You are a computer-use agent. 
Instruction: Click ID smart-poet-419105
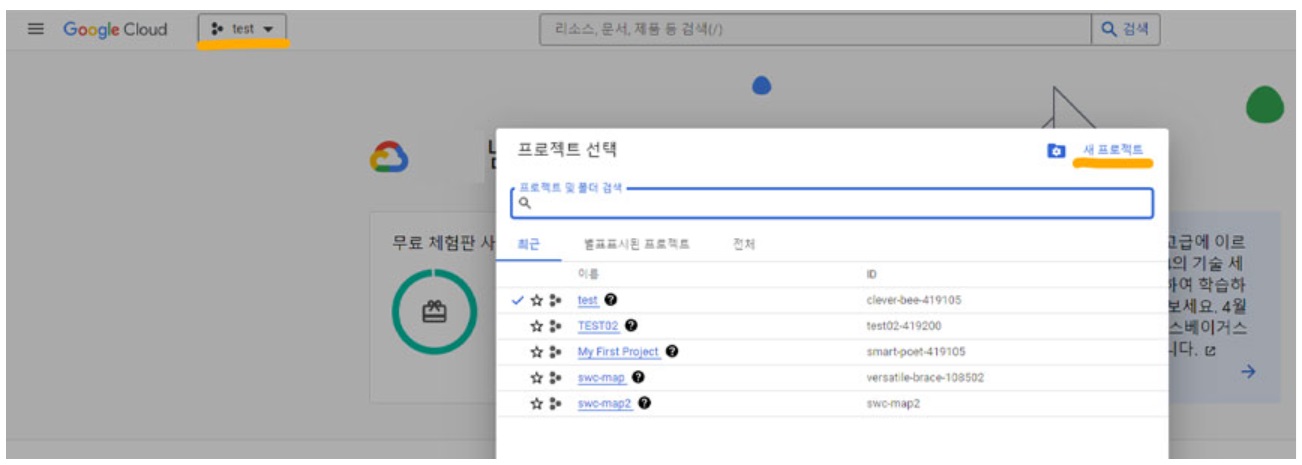pos(916,352)
